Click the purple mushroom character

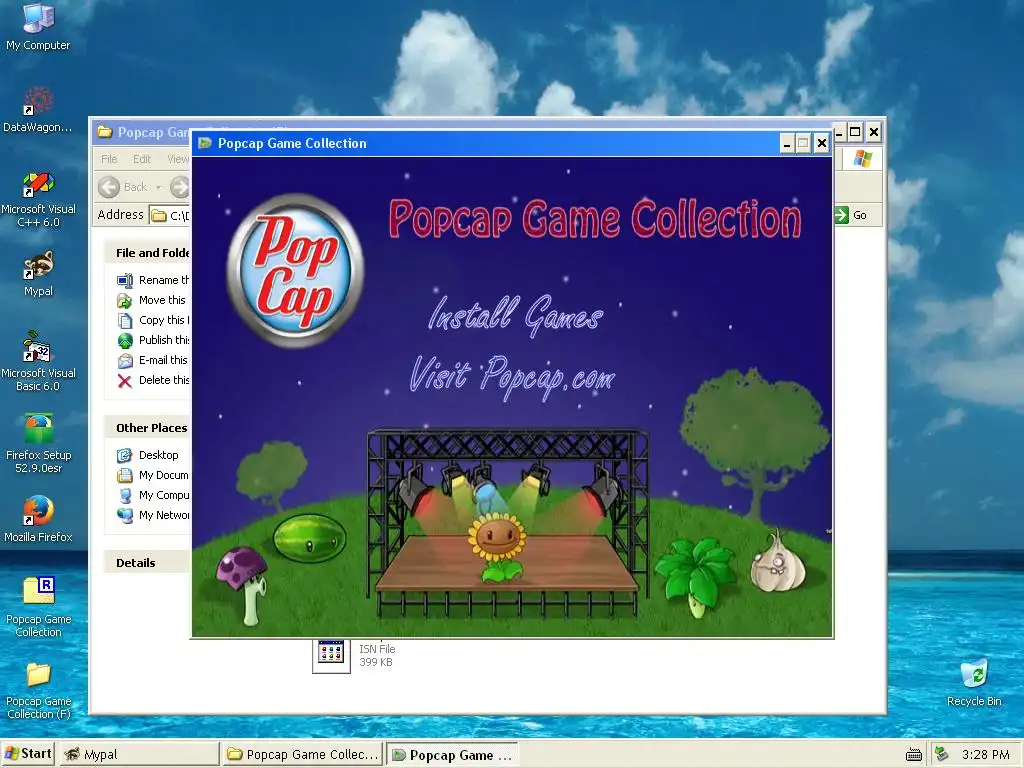click(x=243, y=584)
